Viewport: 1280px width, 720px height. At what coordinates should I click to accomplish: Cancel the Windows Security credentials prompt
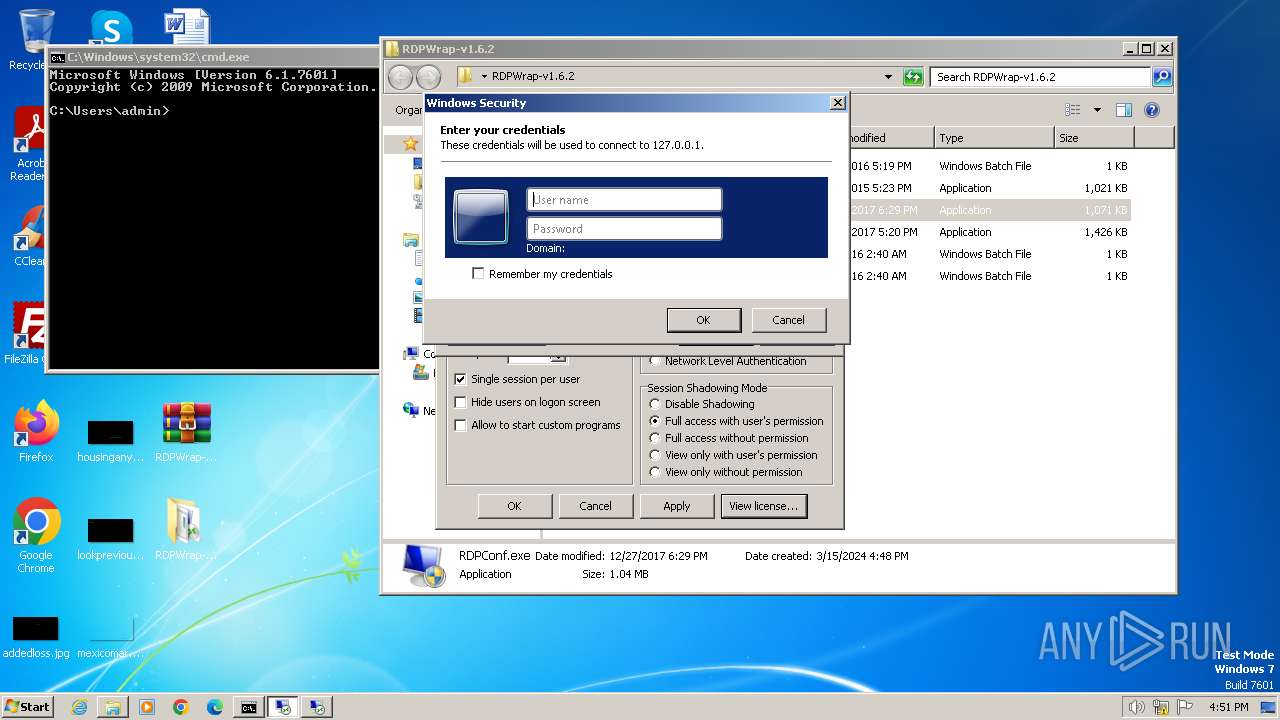pyautogui.click(x=788, y=320)
